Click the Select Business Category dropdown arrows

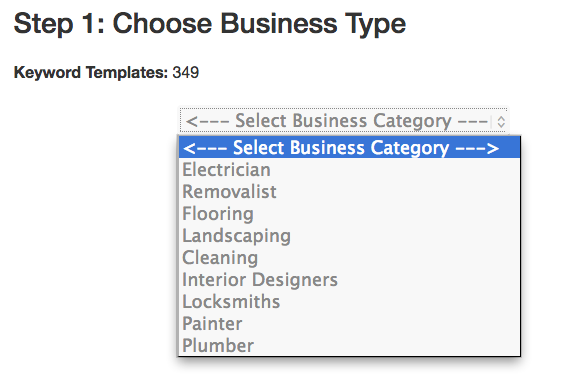click(x=501, y=121)
